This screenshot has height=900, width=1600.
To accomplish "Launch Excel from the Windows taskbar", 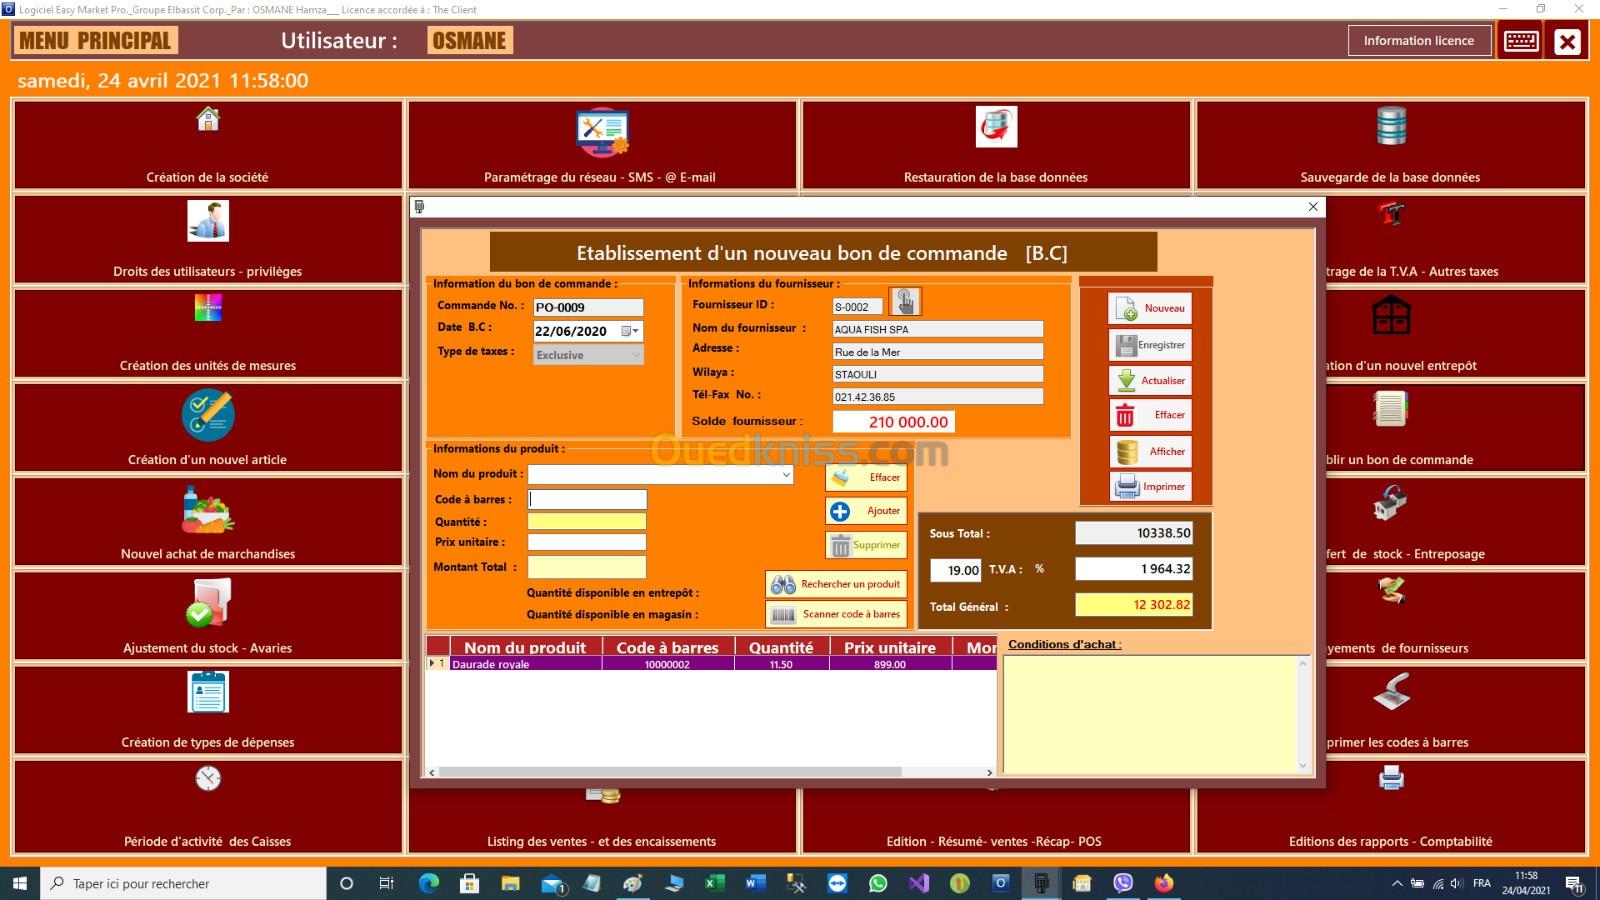I will pos(714,883).
